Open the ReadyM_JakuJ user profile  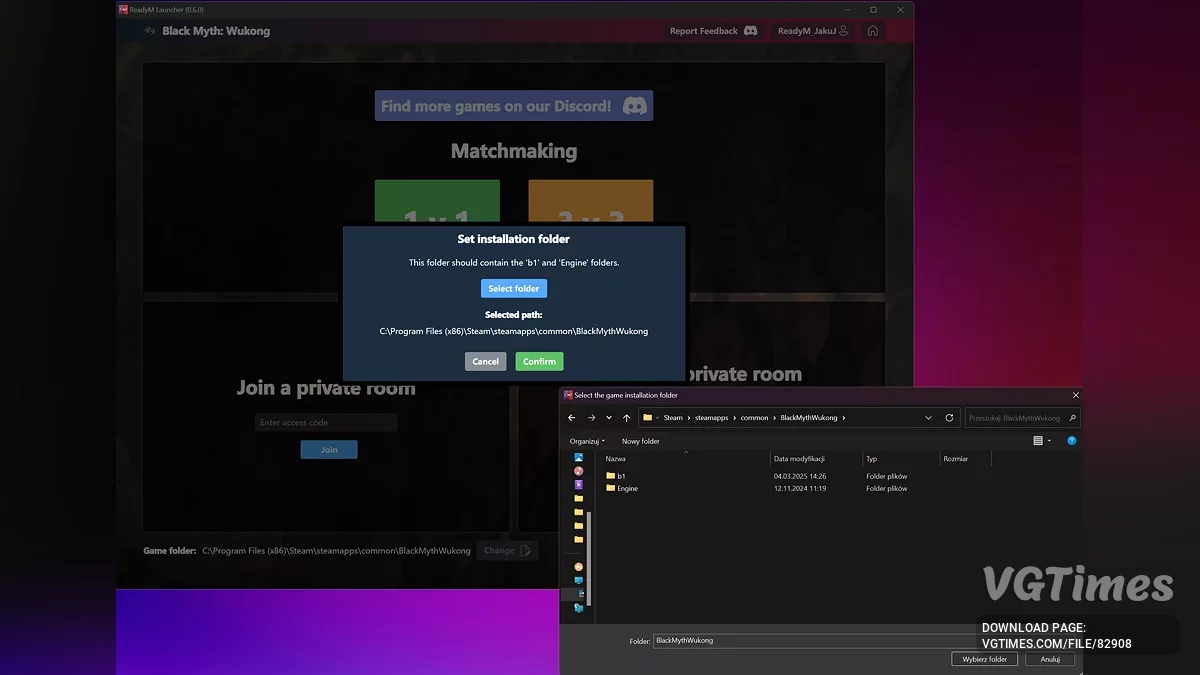coord(812,31)
